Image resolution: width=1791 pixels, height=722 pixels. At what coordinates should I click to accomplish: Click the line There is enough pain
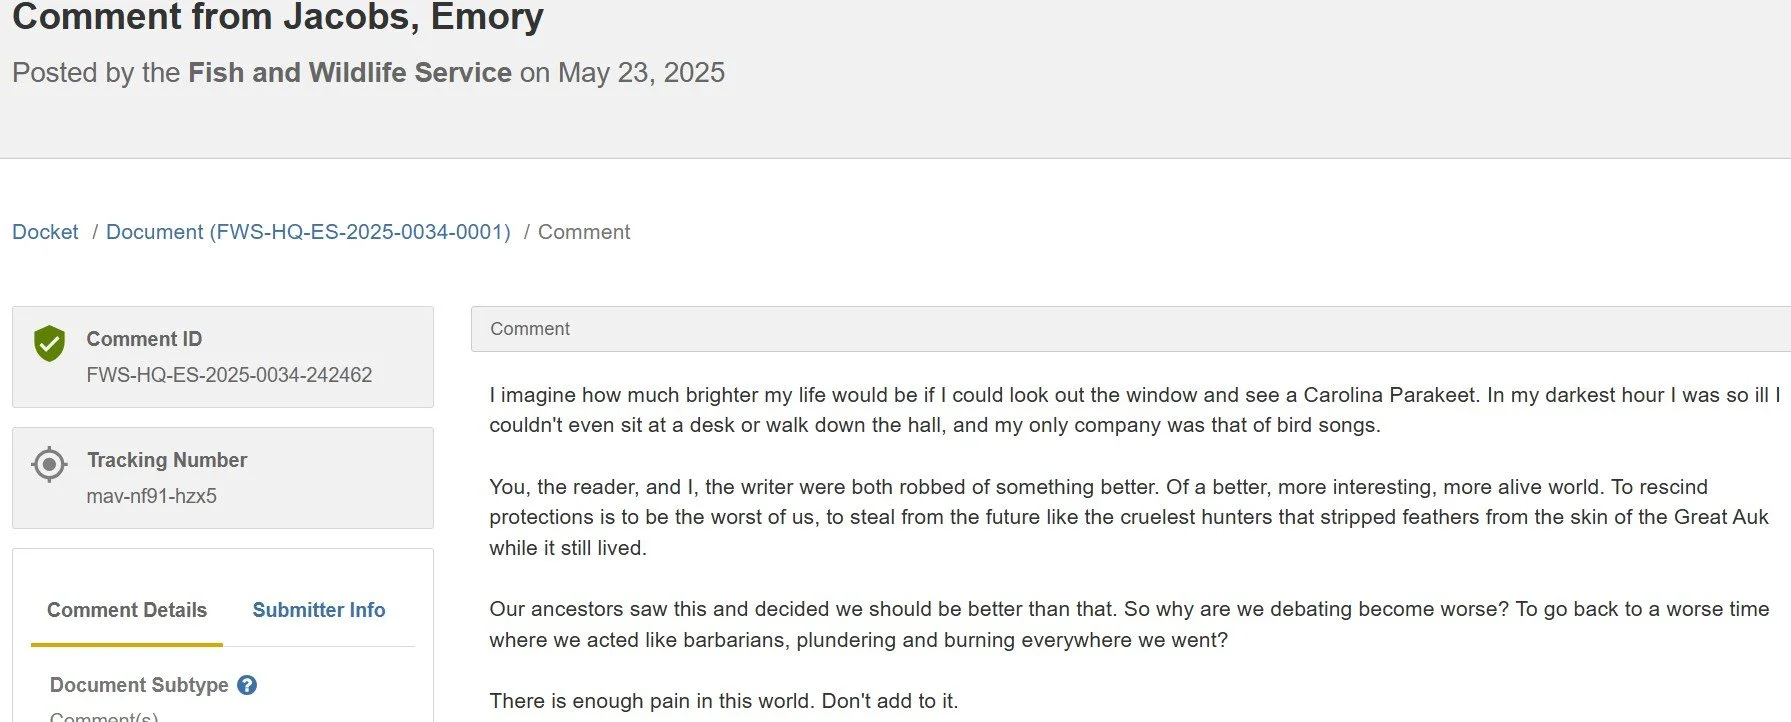tap(724, 701)
